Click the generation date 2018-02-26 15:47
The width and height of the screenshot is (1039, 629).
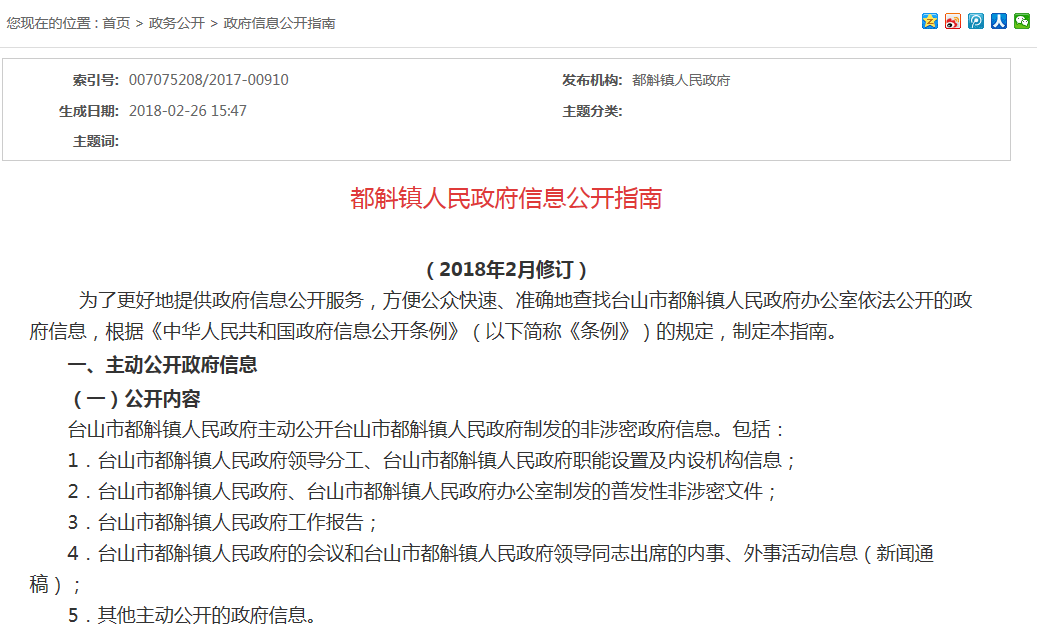[x=188, y=111]
